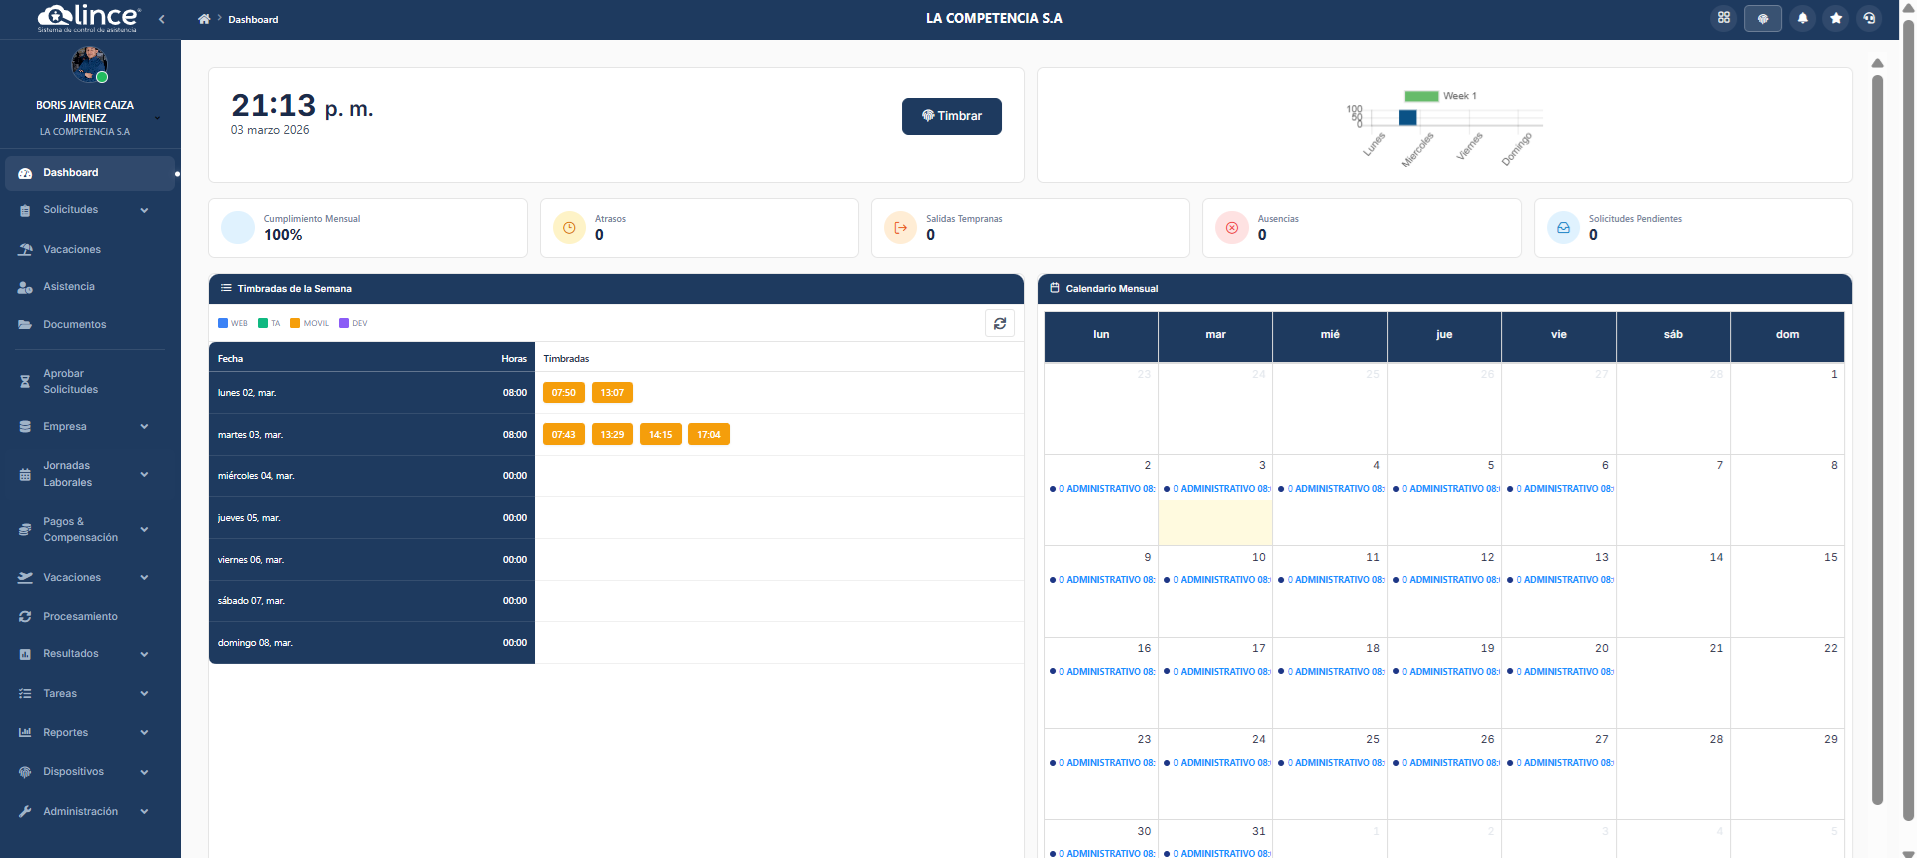Click the 17:04 punch badge
1919x868 pixels.
coord(709,435)
